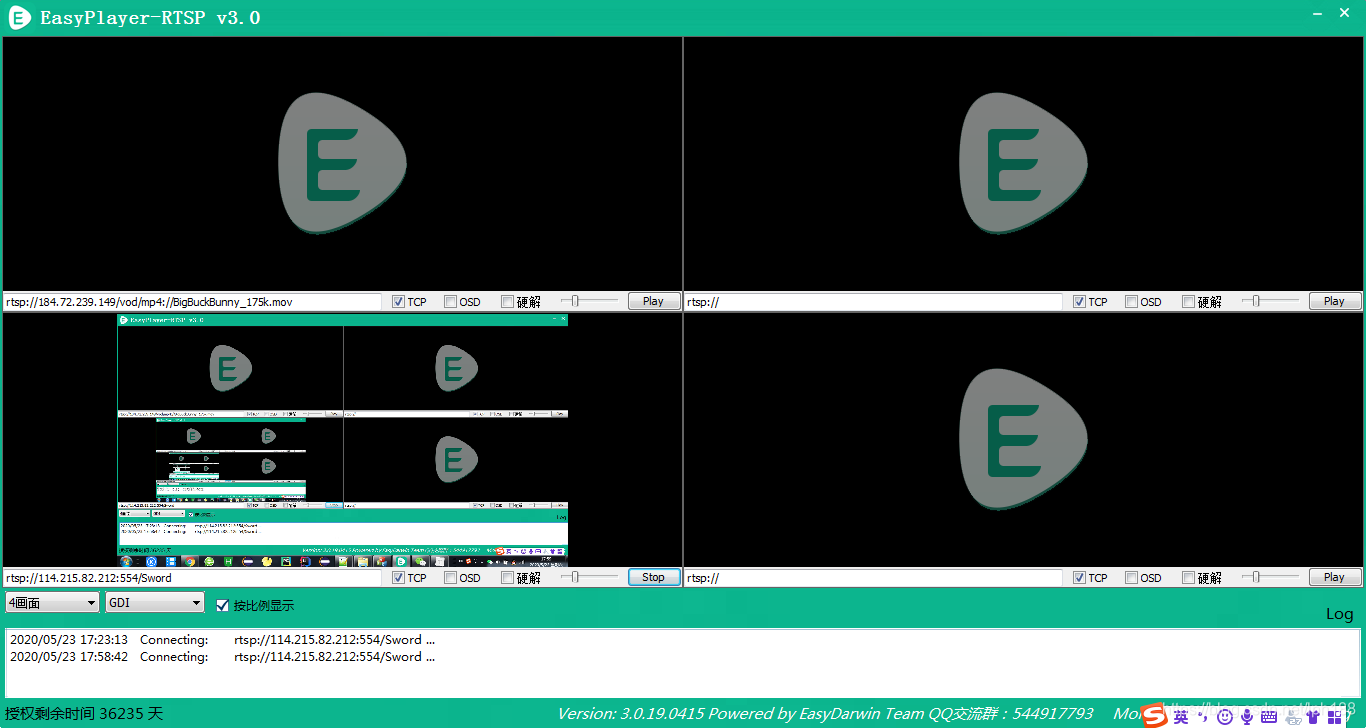Click the Log label
Image resolution: width=1366 pixels, height=728 pixels.
(x=1339, y=614)
